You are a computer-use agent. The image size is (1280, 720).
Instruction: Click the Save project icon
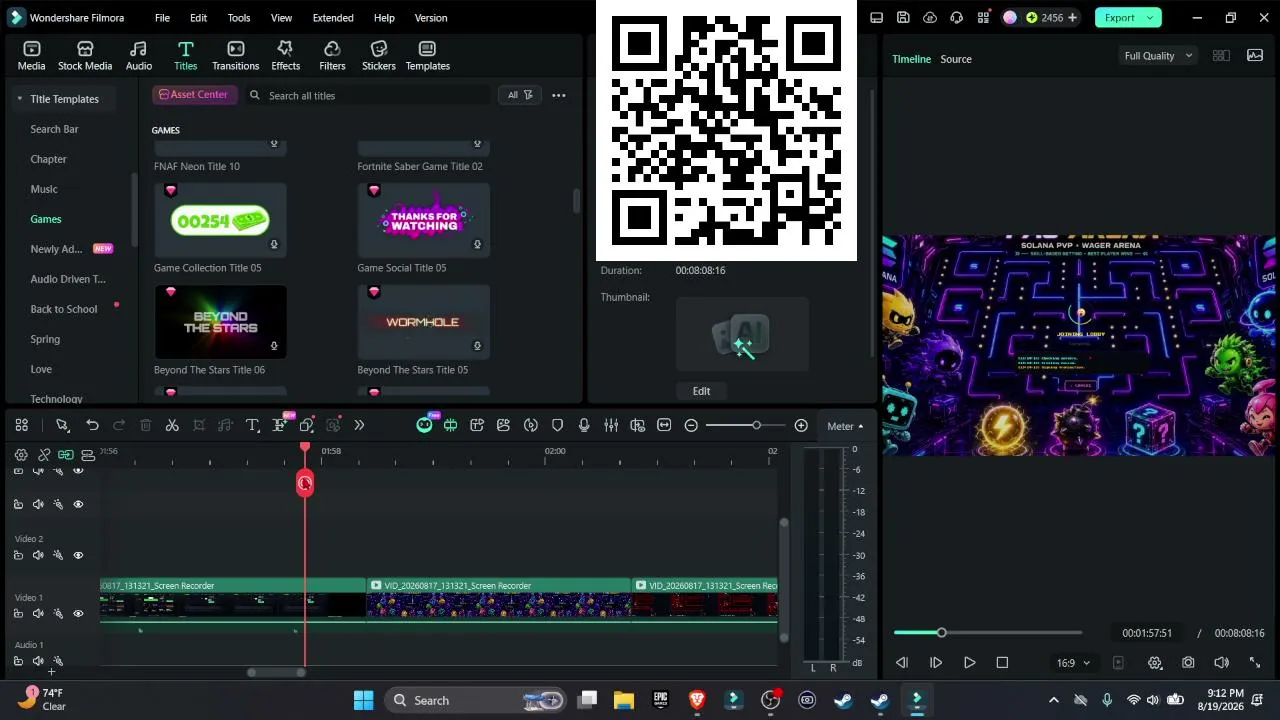click(903, 17)
